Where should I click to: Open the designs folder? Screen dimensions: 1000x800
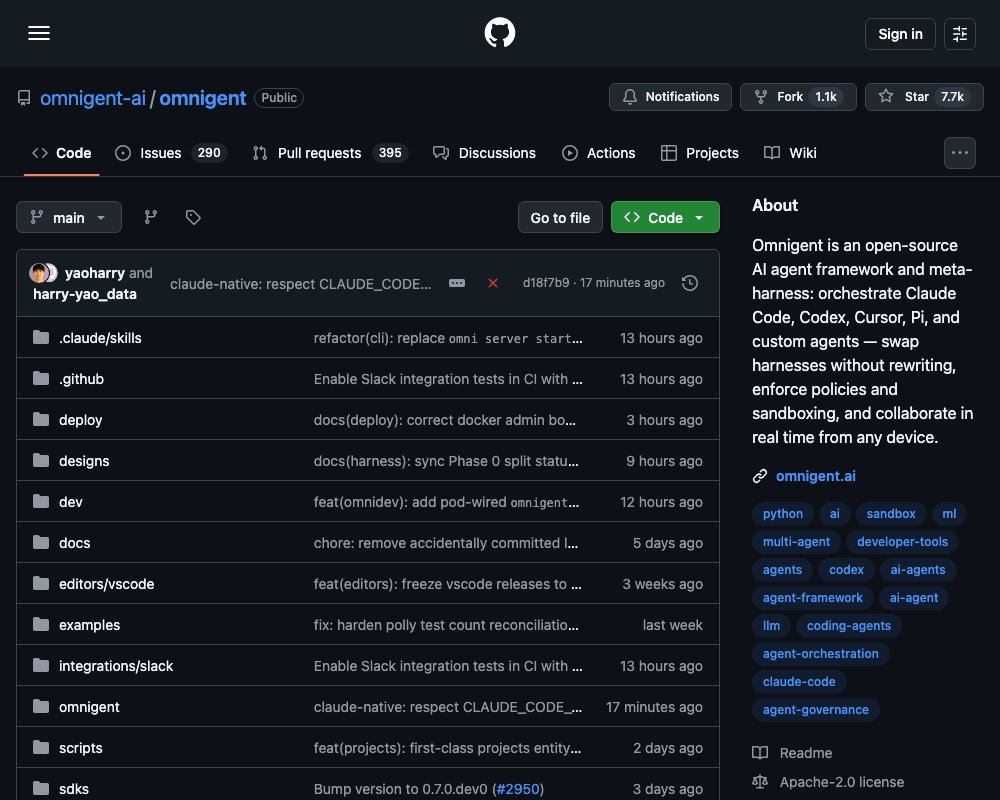pyautogui.click(x=84, y=461)
